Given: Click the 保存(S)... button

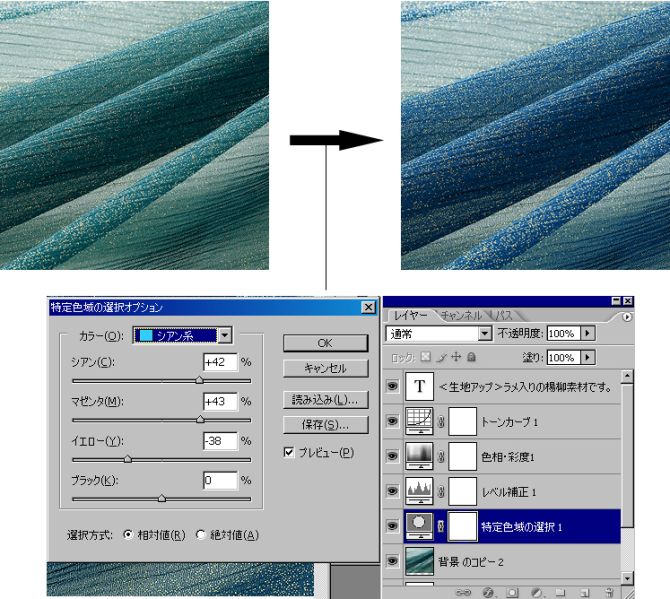Looking at the screenshot, I should click(x=325, y=425).
